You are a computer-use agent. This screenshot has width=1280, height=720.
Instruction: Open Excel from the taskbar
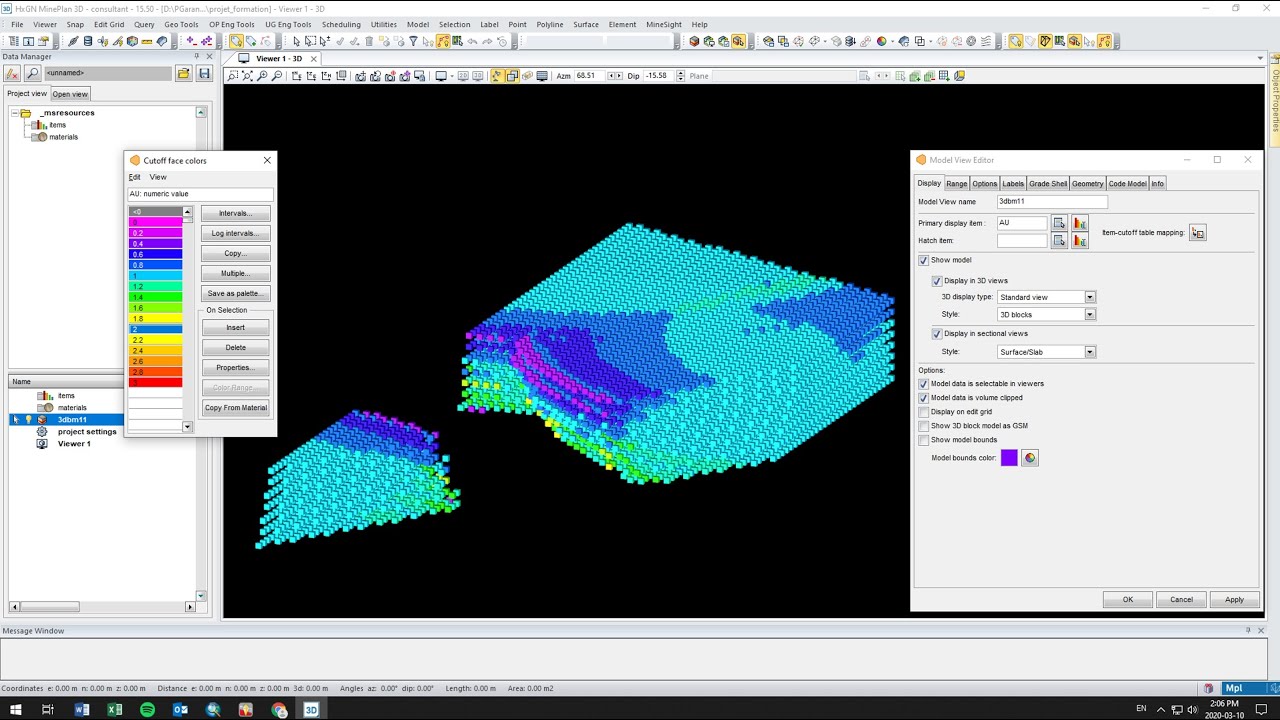click(115, 709)
